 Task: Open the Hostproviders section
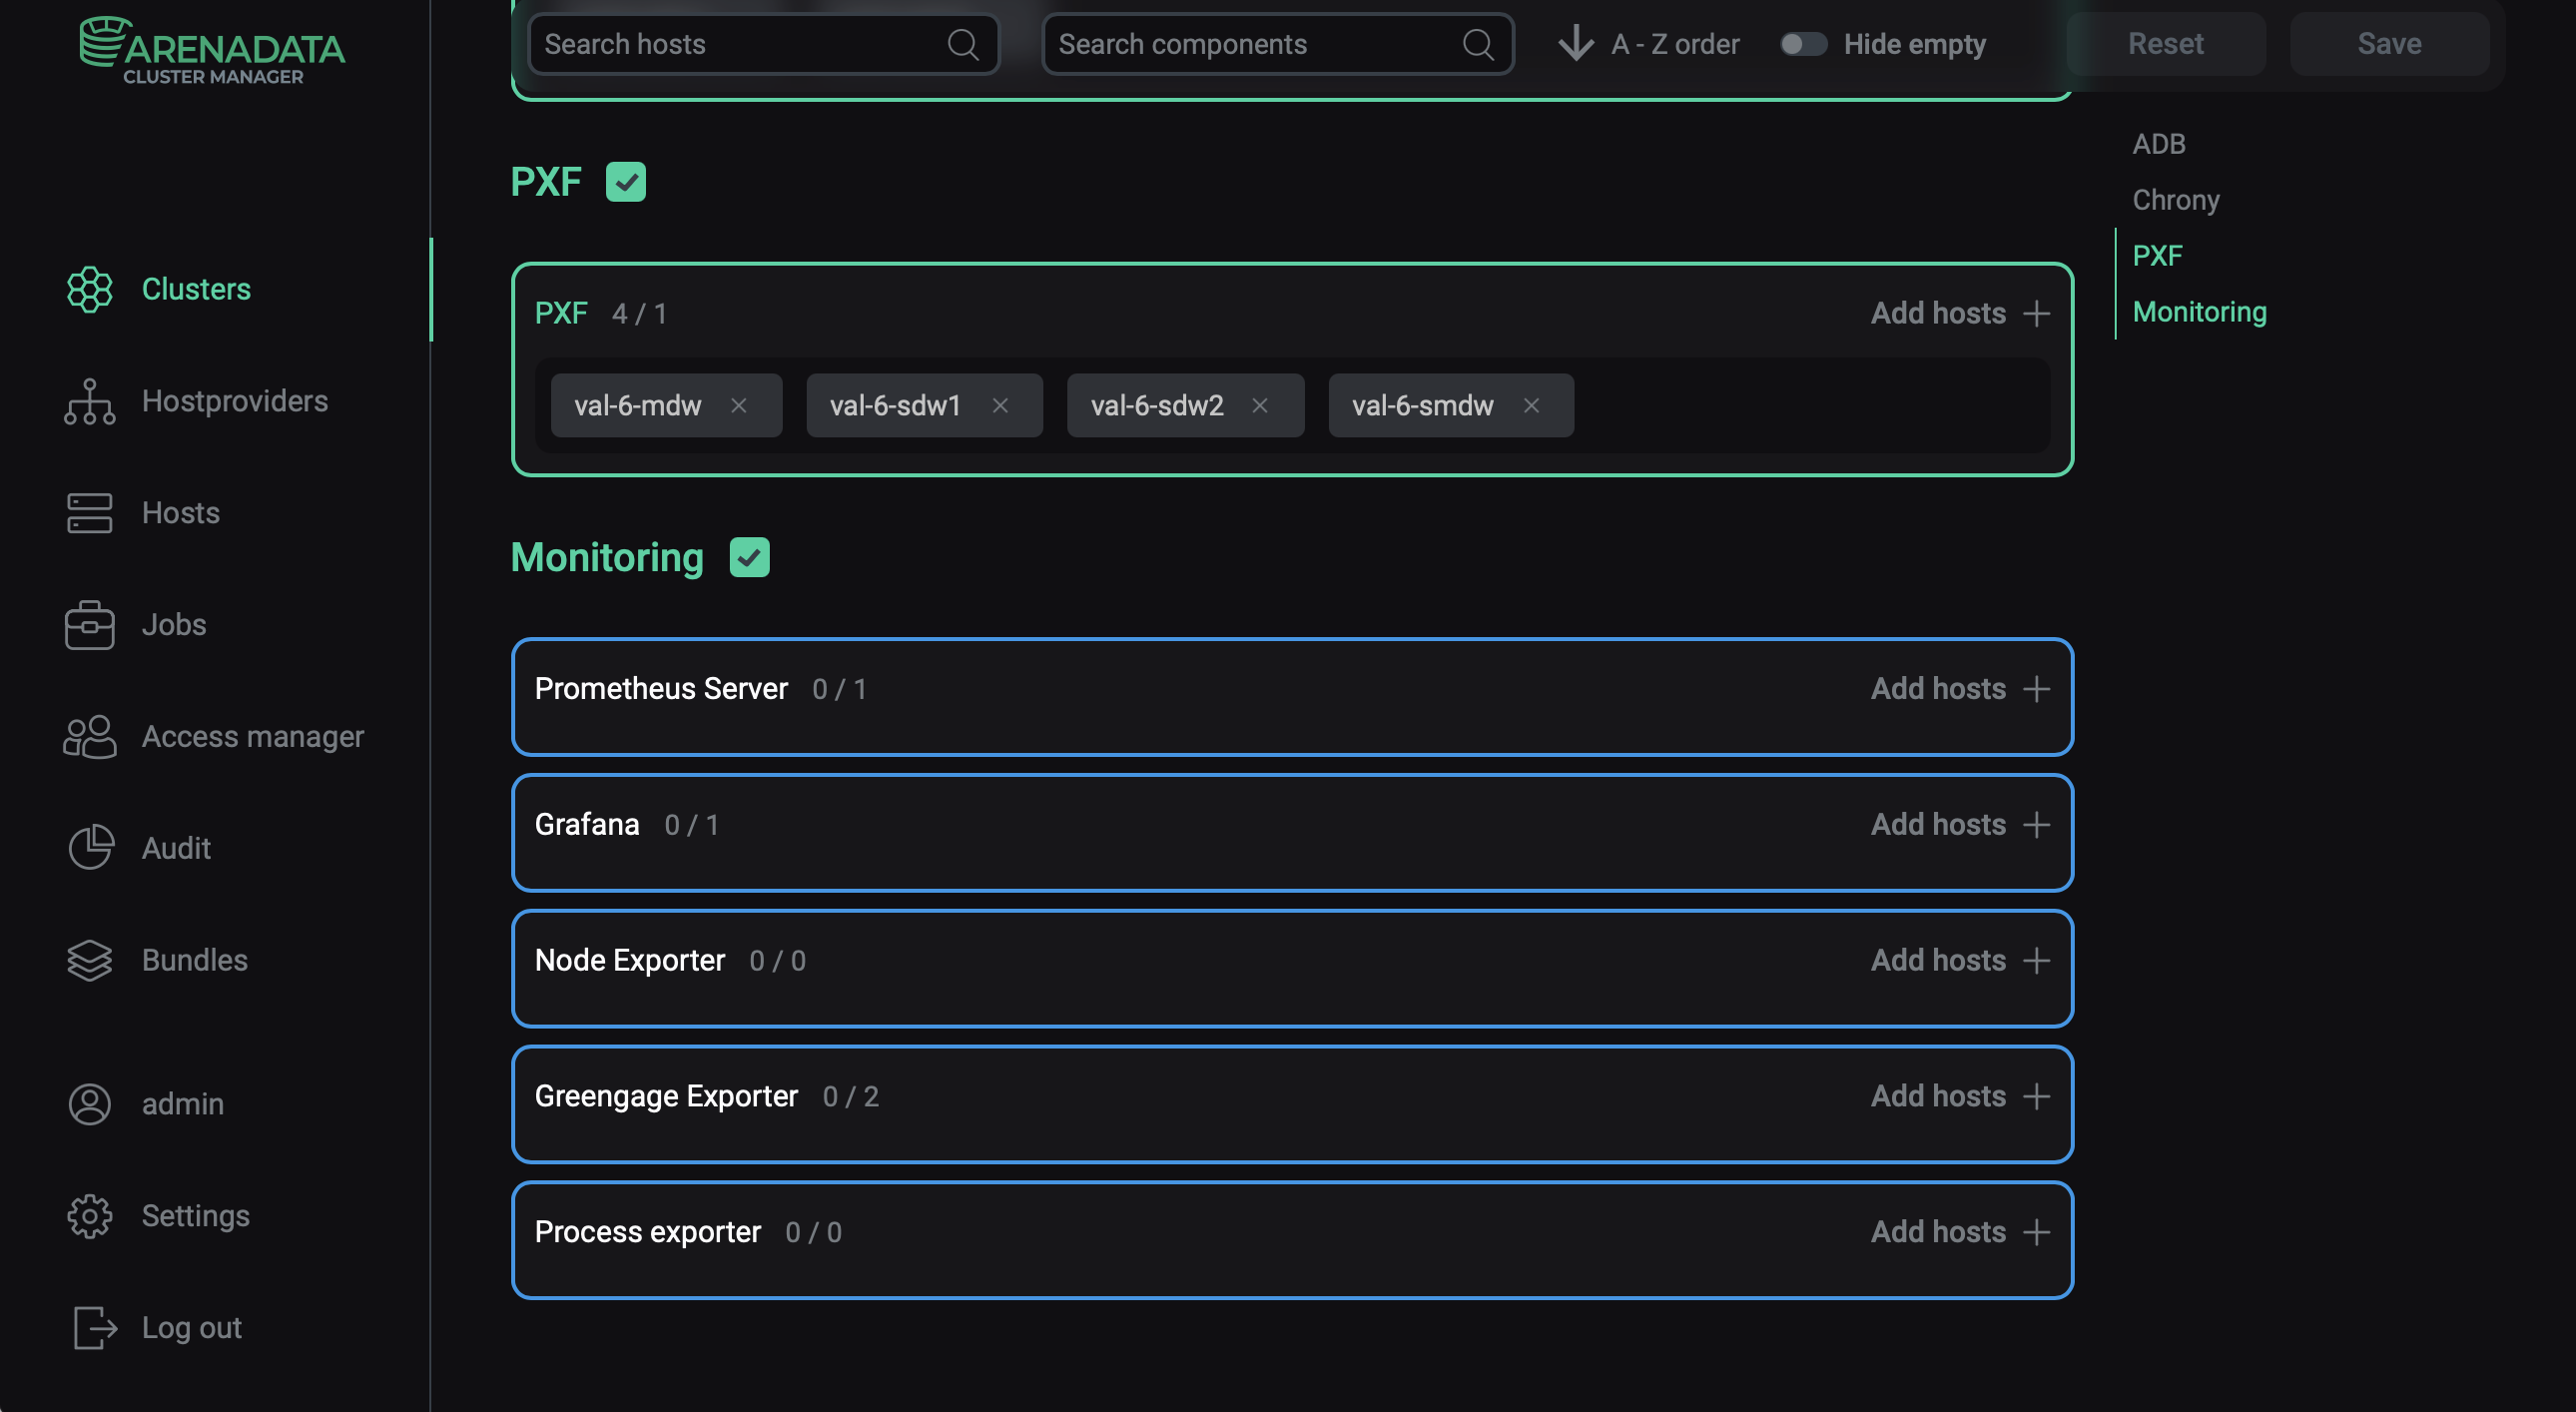tap(234, 401)
